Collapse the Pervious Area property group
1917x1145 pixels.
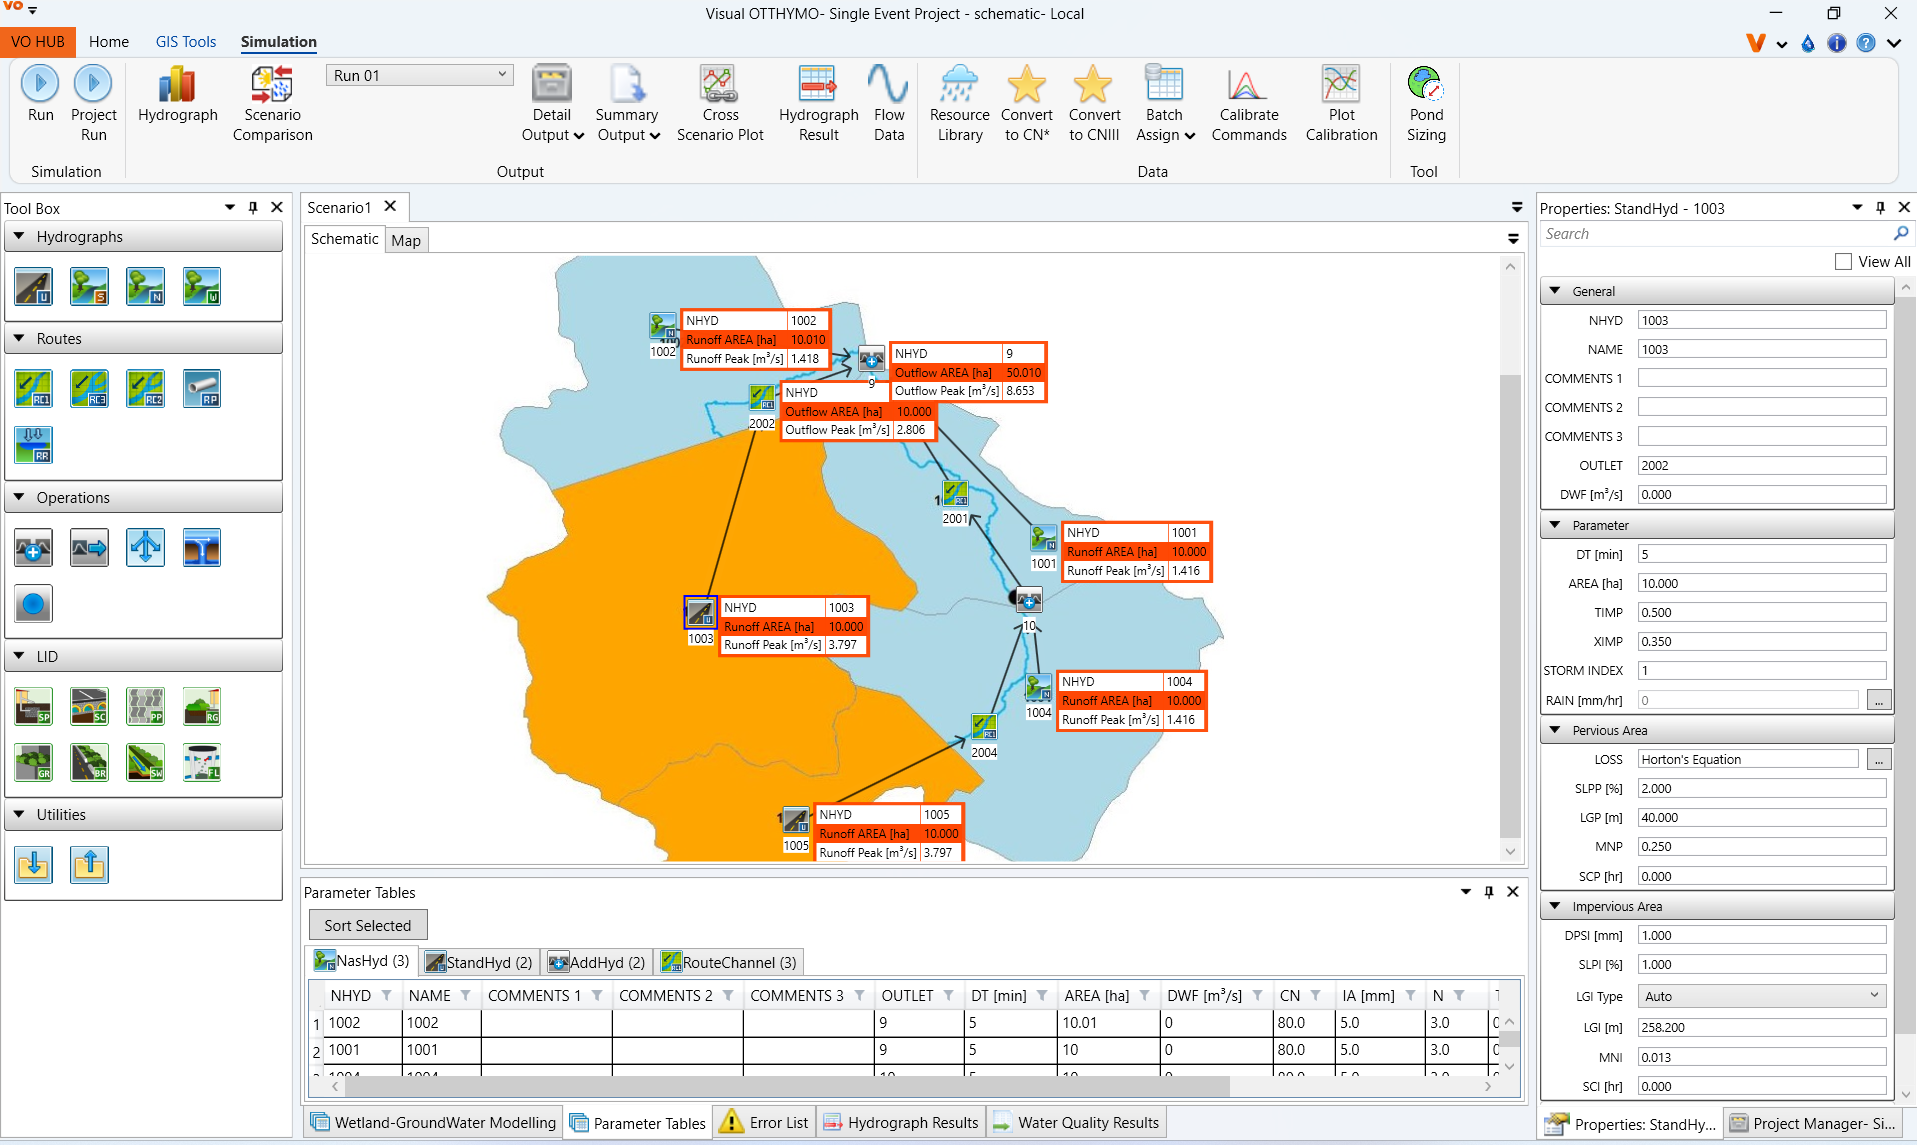coord(1555,731)
